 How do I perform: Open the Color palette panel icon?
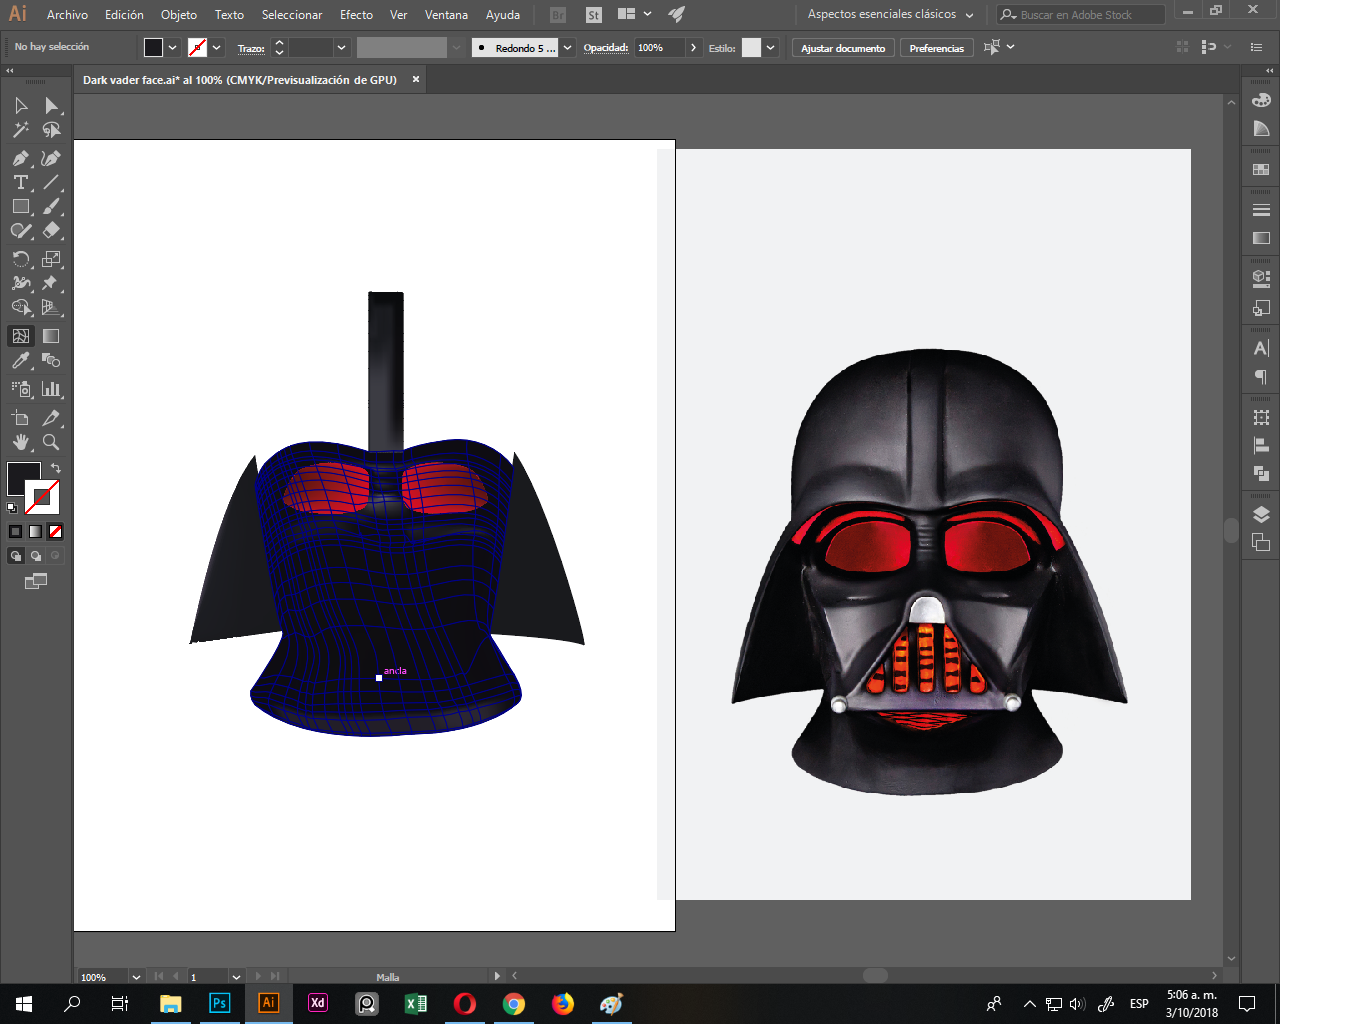[1261, 100]
